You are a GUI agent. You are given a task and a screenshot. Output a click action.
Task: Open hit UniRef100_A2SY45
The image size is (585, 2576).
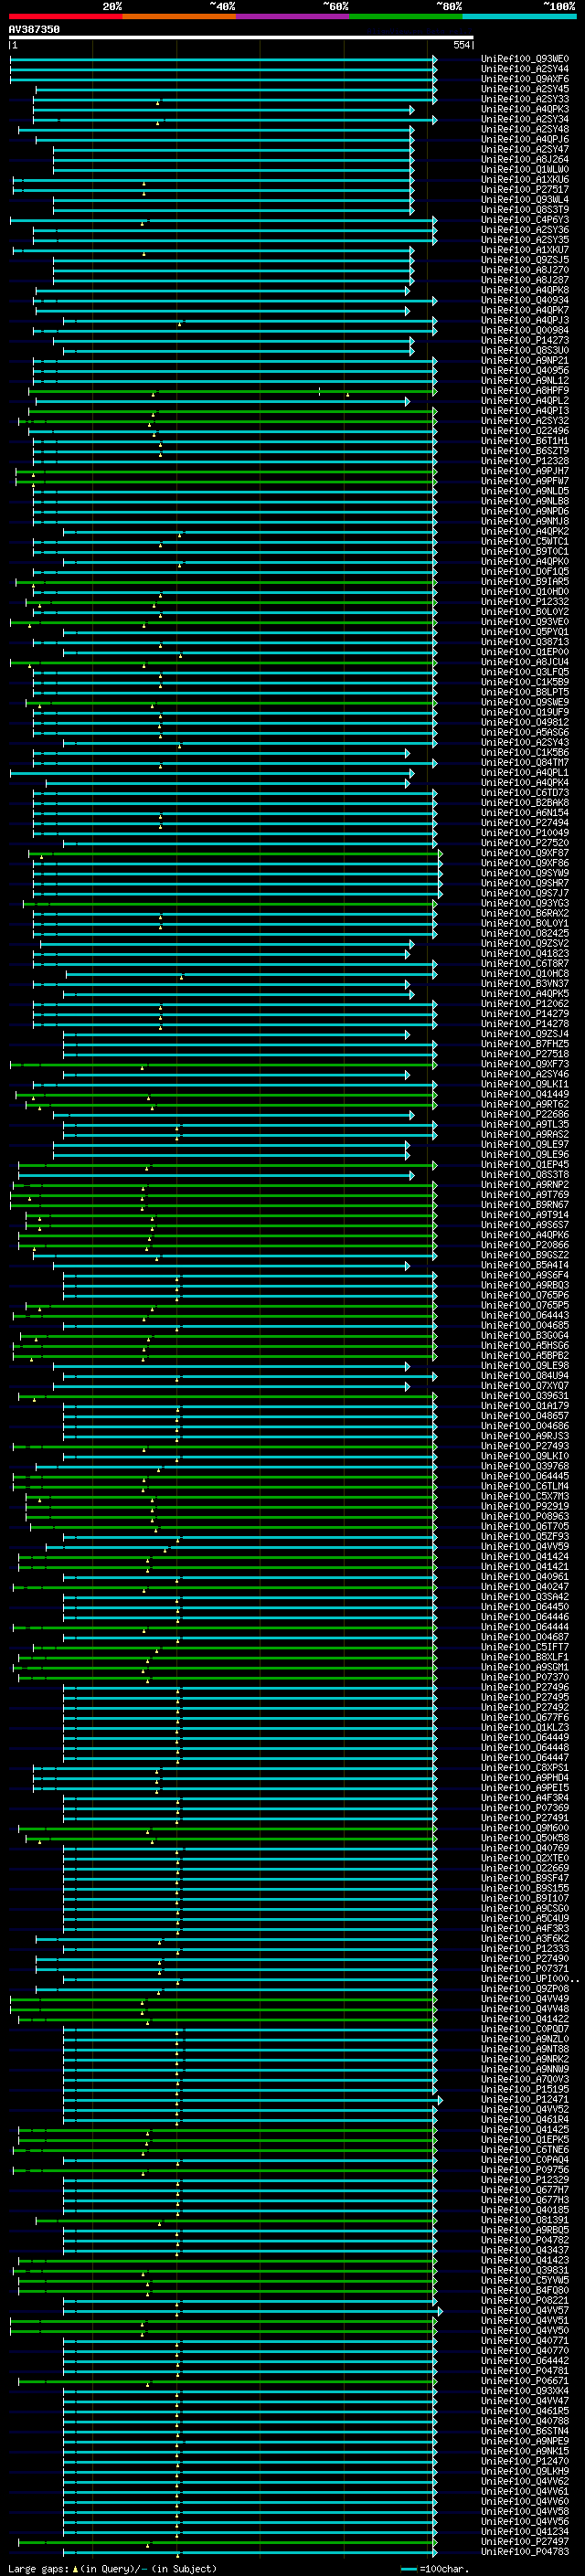coord(525,89)
